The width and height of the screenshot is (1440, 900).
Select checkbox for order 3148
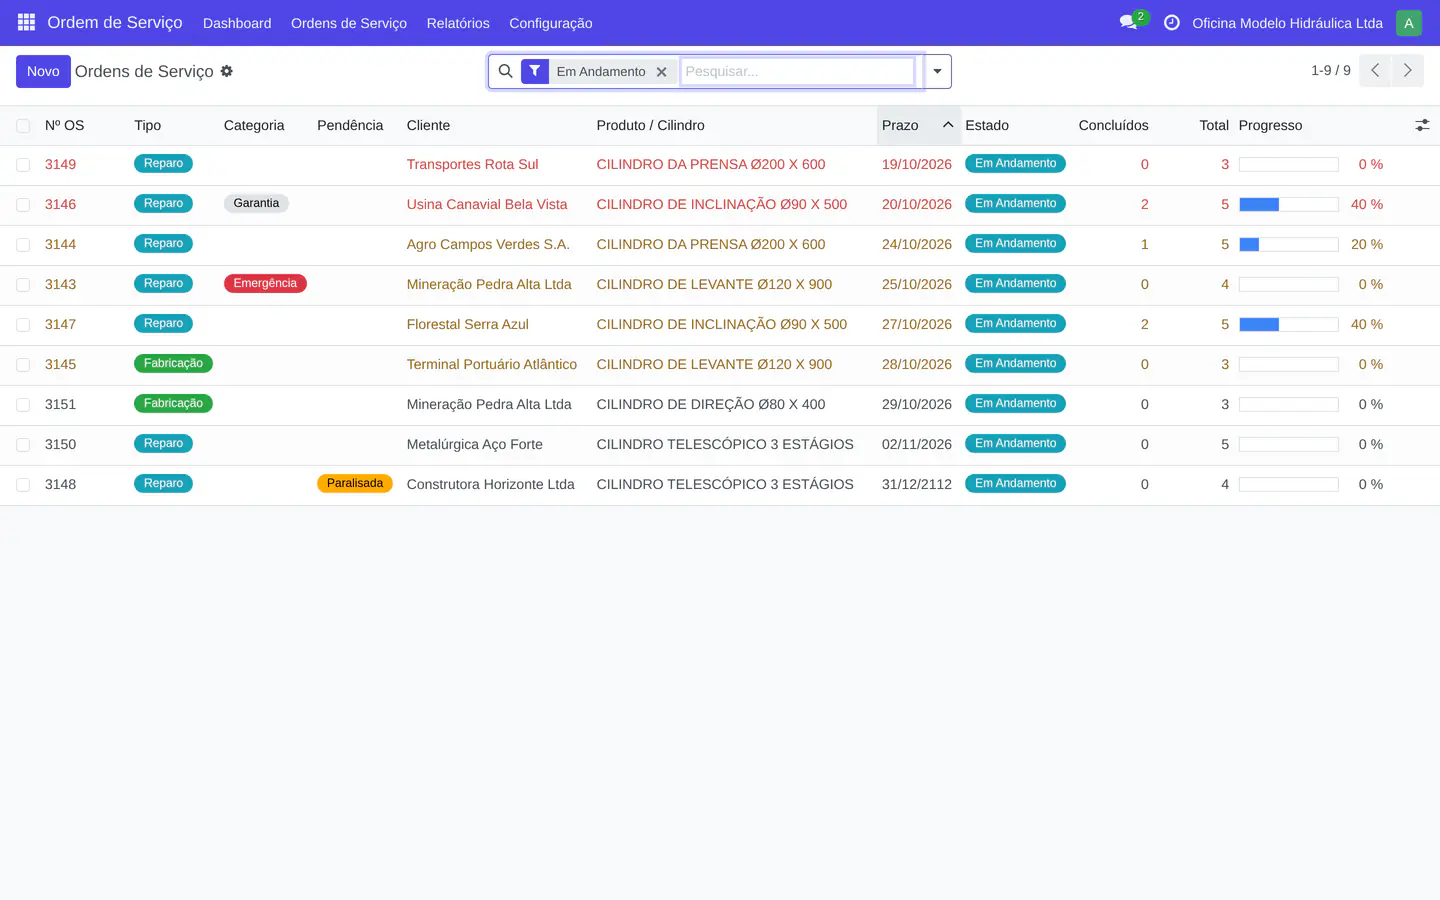click(23, 485)
